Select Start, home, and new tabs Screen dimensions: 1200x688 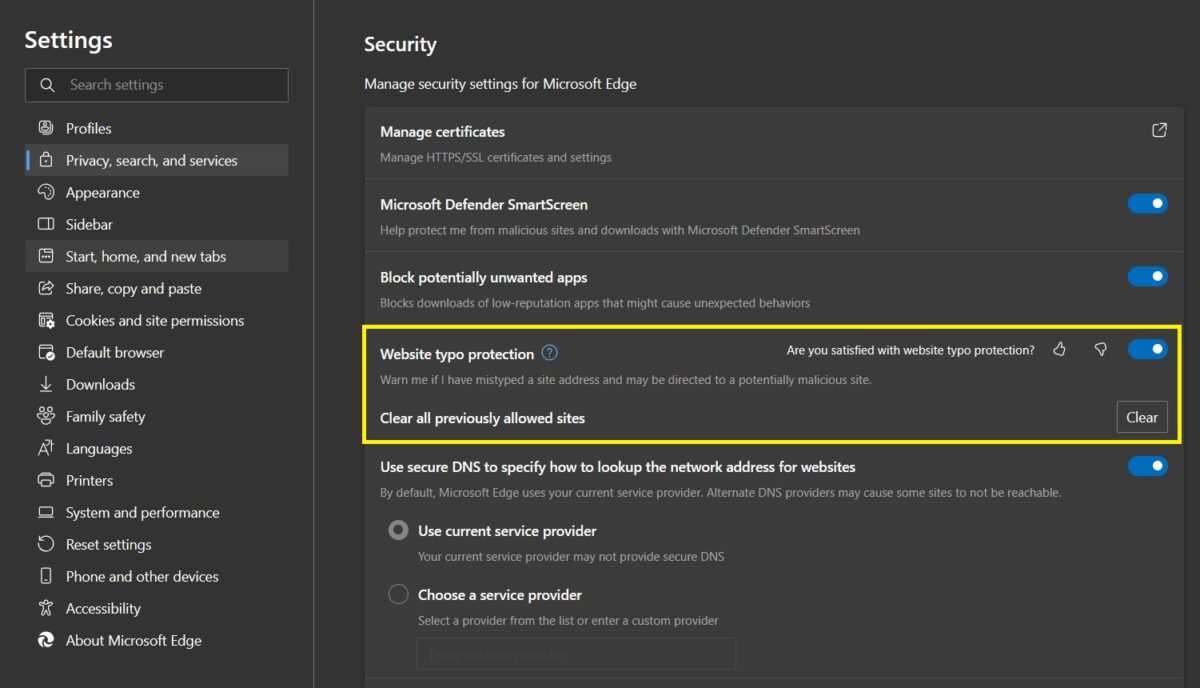pyautogui.click(x=156, y=256)
